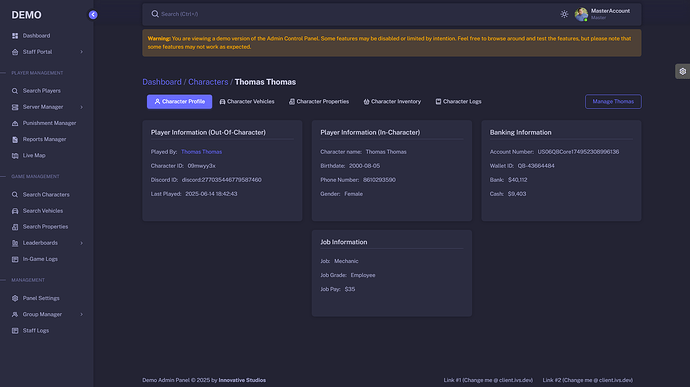Click the Wallet ID QB-43664484 value

click(x=536, y=166)
